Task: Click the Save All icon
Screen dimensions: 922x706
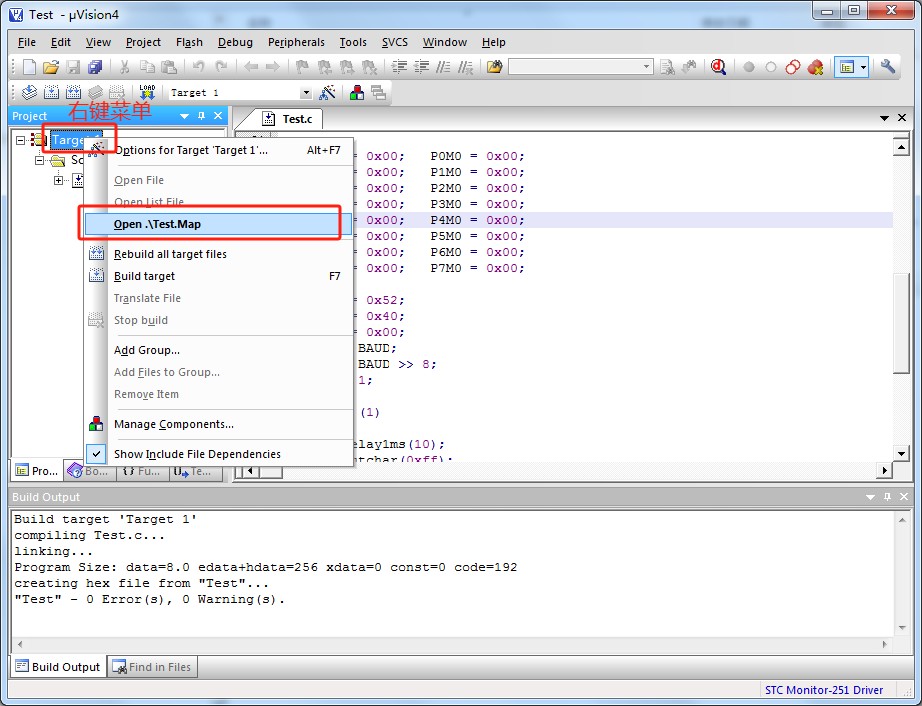Action: click(95, 67)
